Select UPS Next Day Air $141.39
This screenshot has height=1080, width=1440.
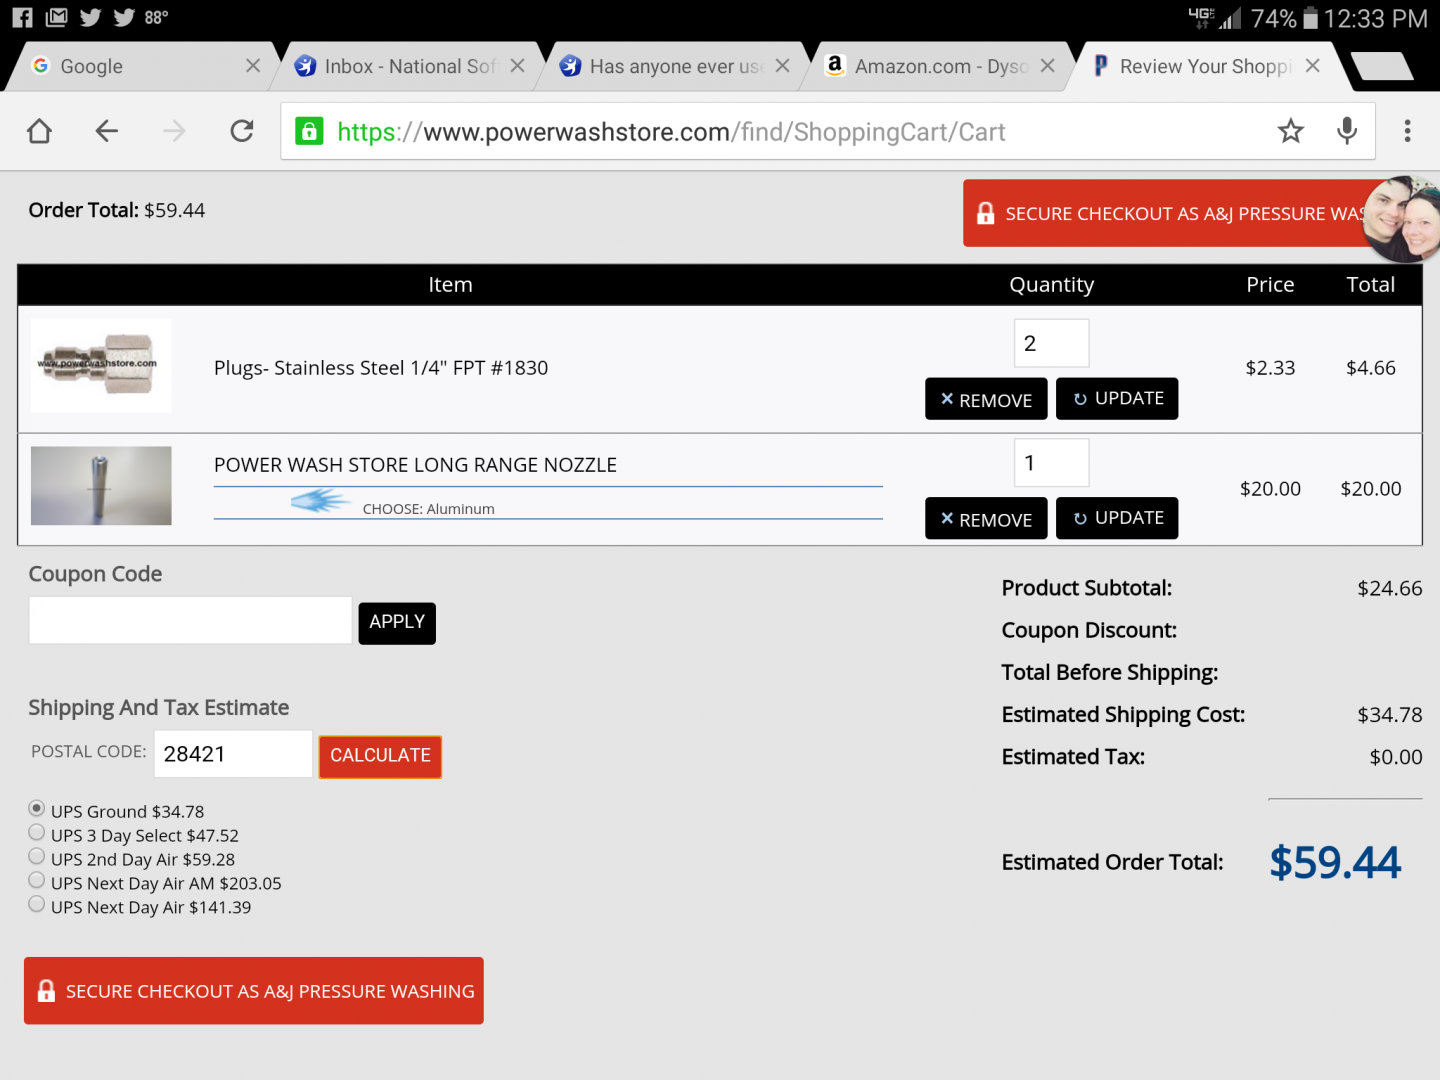point(37,904)
